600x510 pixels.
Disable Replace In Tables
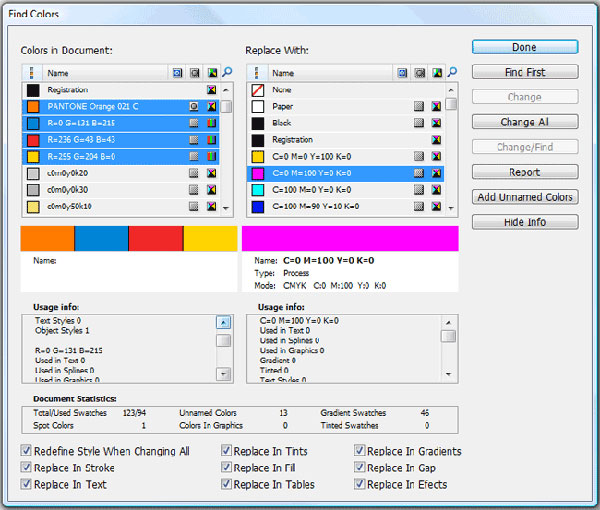[227, 484]
